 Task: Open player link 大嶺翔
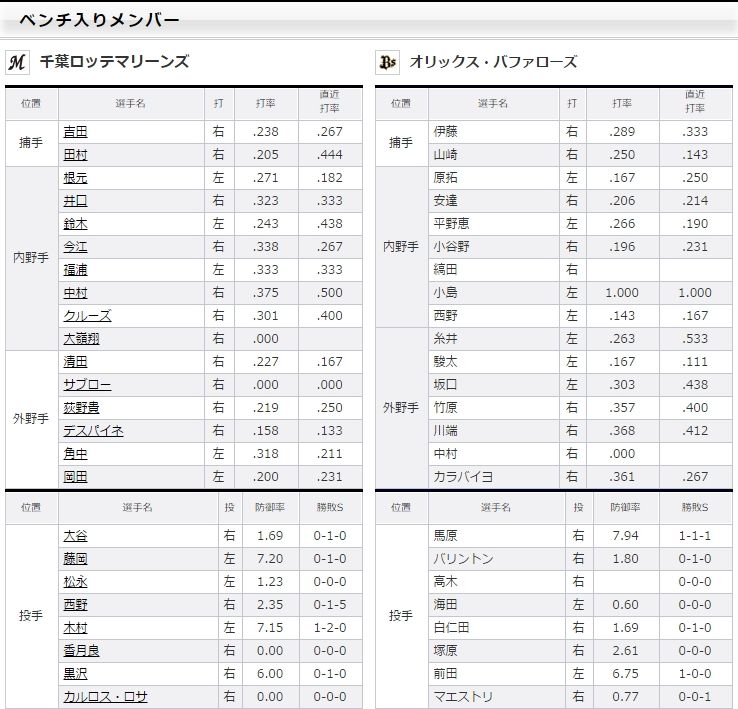(x=81, y=339)
